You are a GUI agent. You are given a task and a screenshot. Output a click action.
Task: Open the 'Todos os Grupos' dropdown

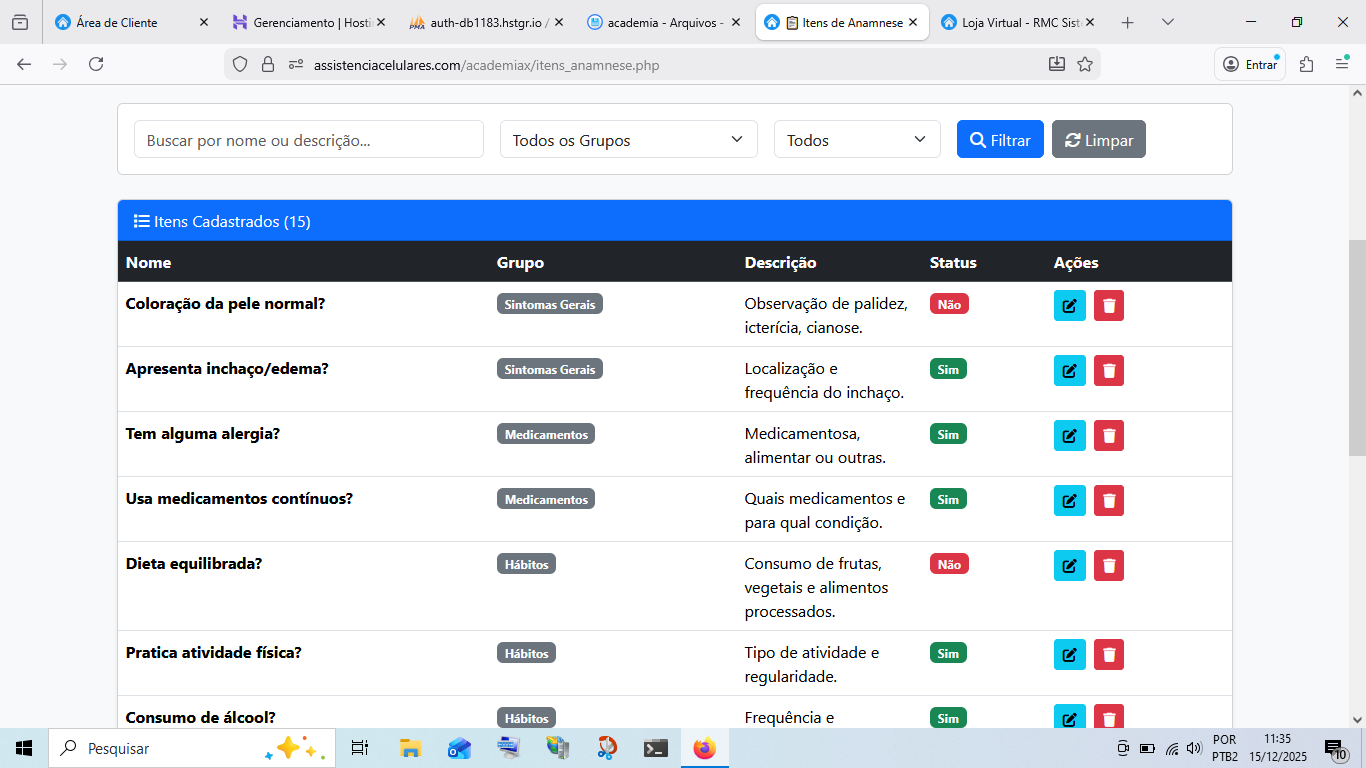(x=628, y=140)
